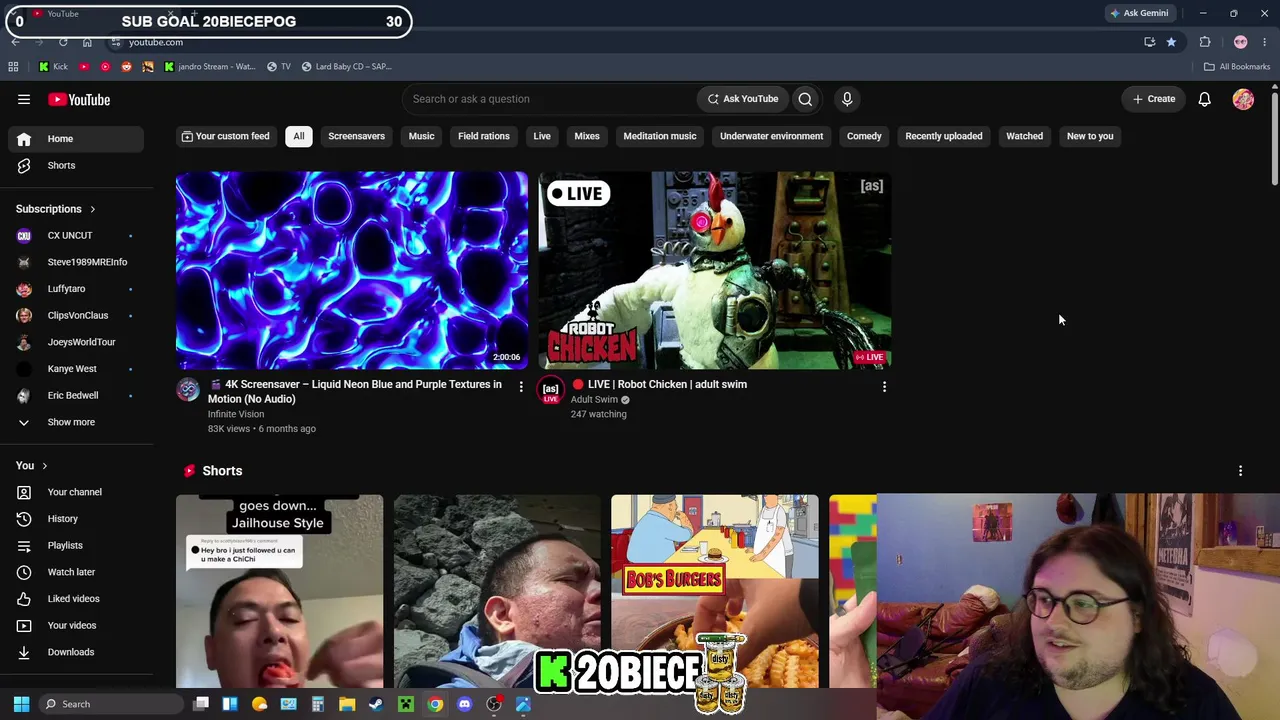Image resolution: width=1280 pixels, height=720 pixels.
Task: Open Chrome extensions puzzle icon
Action: 1205,42
